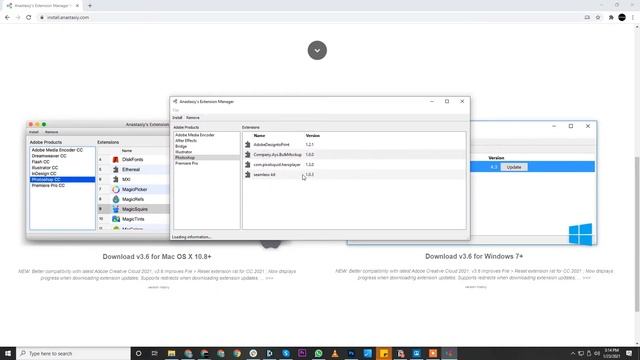Select After Effects in the Adobe Products list

coord(186,140)
